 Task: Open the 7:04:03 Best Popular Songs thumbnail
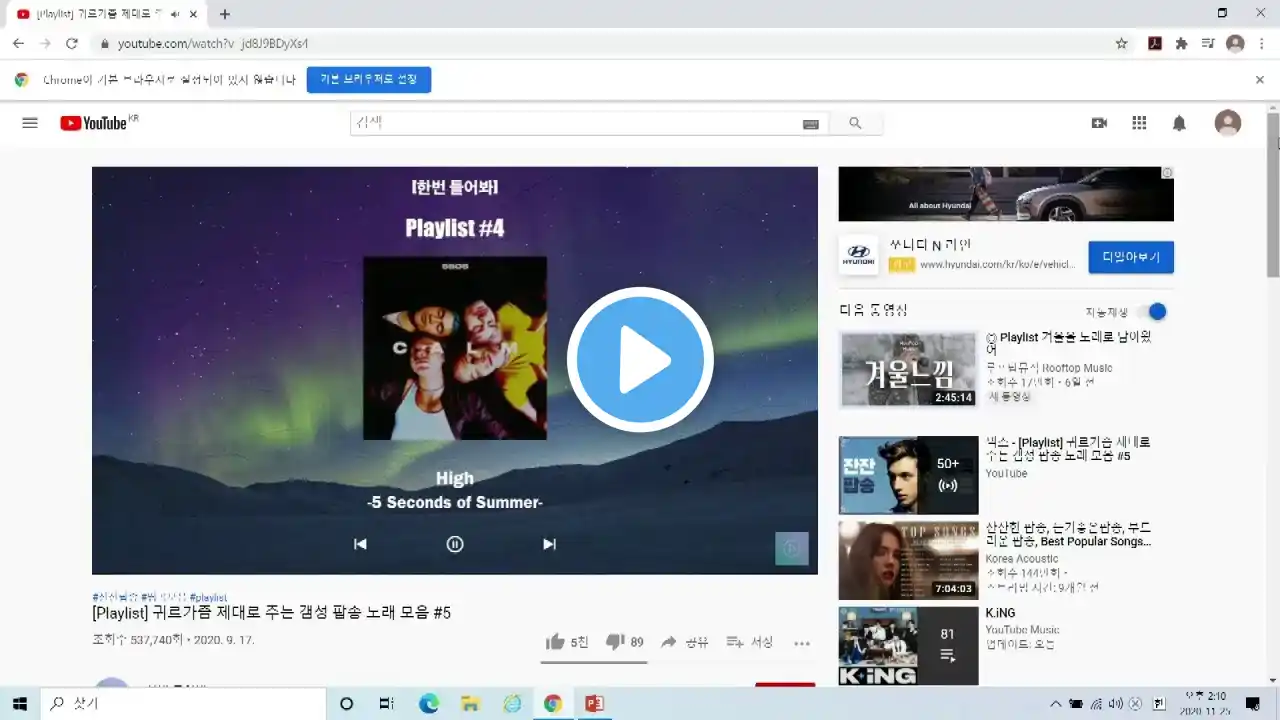(908, 560)
